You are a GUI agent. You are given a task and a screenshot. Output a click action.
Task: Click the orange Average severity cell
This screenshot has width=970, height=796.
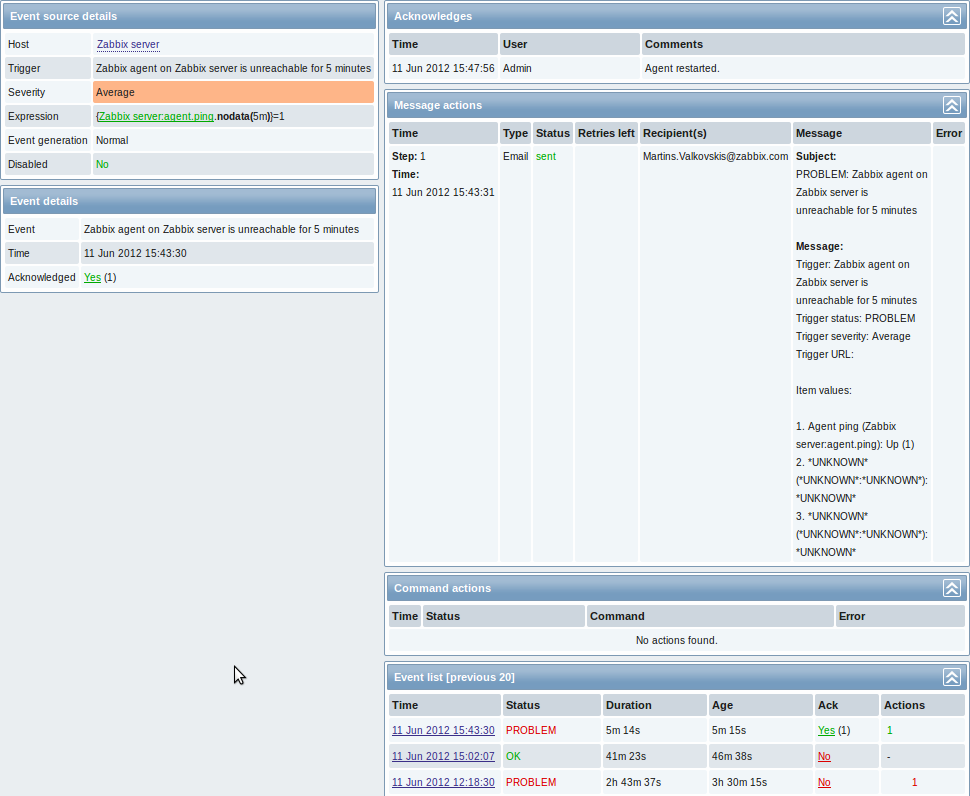click(x=233, y=92)
